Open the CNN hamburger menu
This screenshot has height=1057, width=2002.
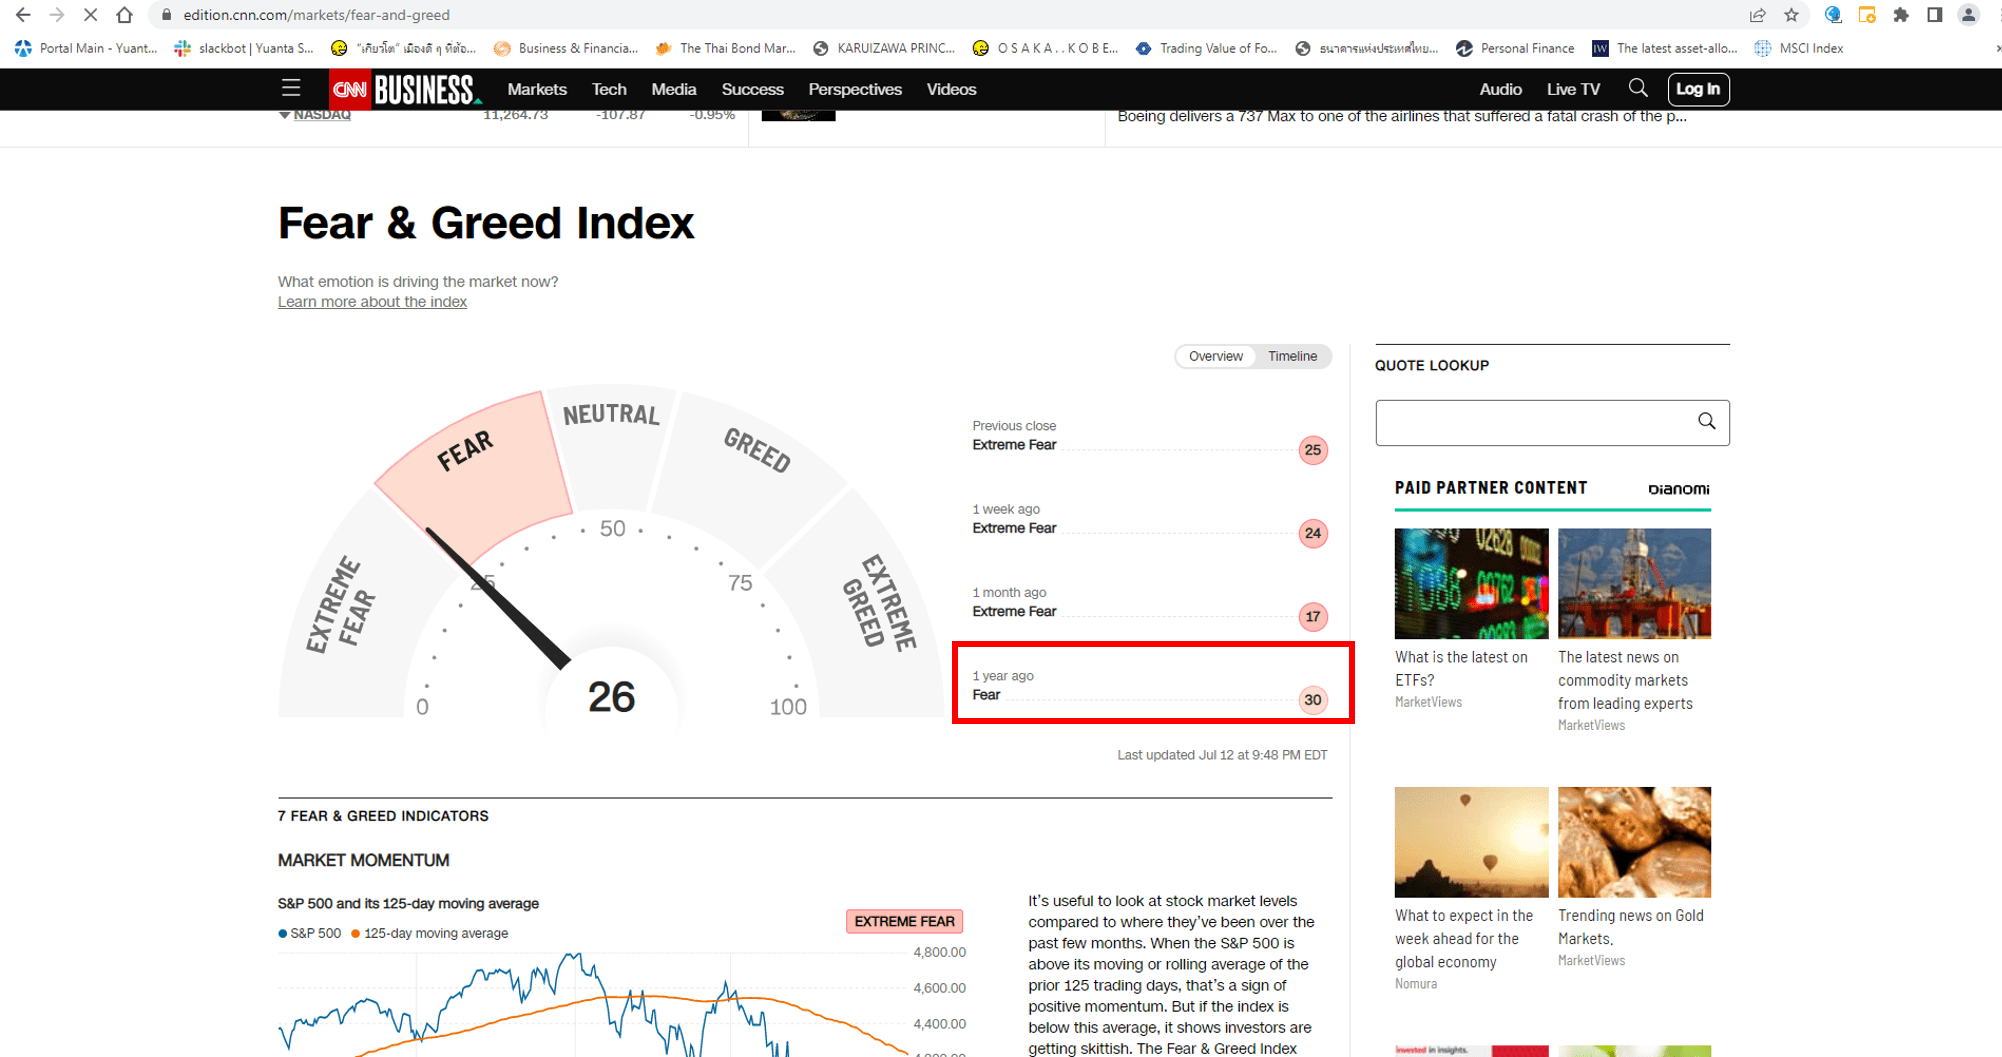click(290, 89)
